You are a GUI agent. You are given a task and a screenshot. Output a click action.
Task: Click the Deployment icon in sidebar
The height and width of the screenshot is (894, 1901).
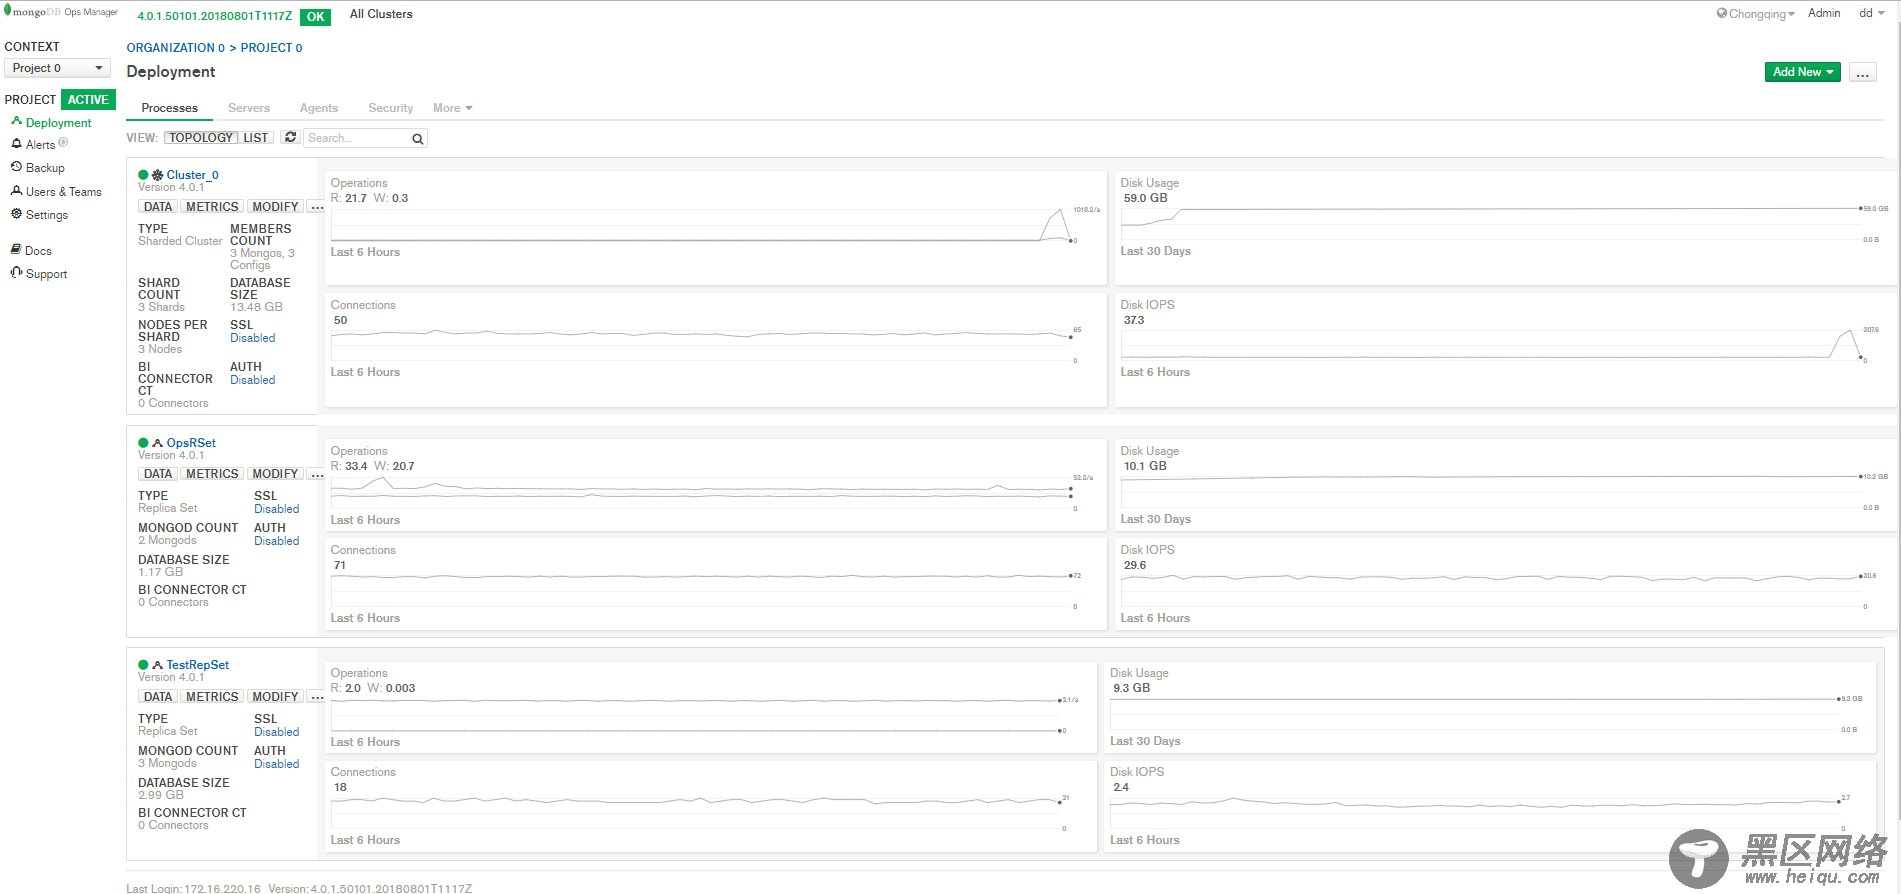point(16,121)
